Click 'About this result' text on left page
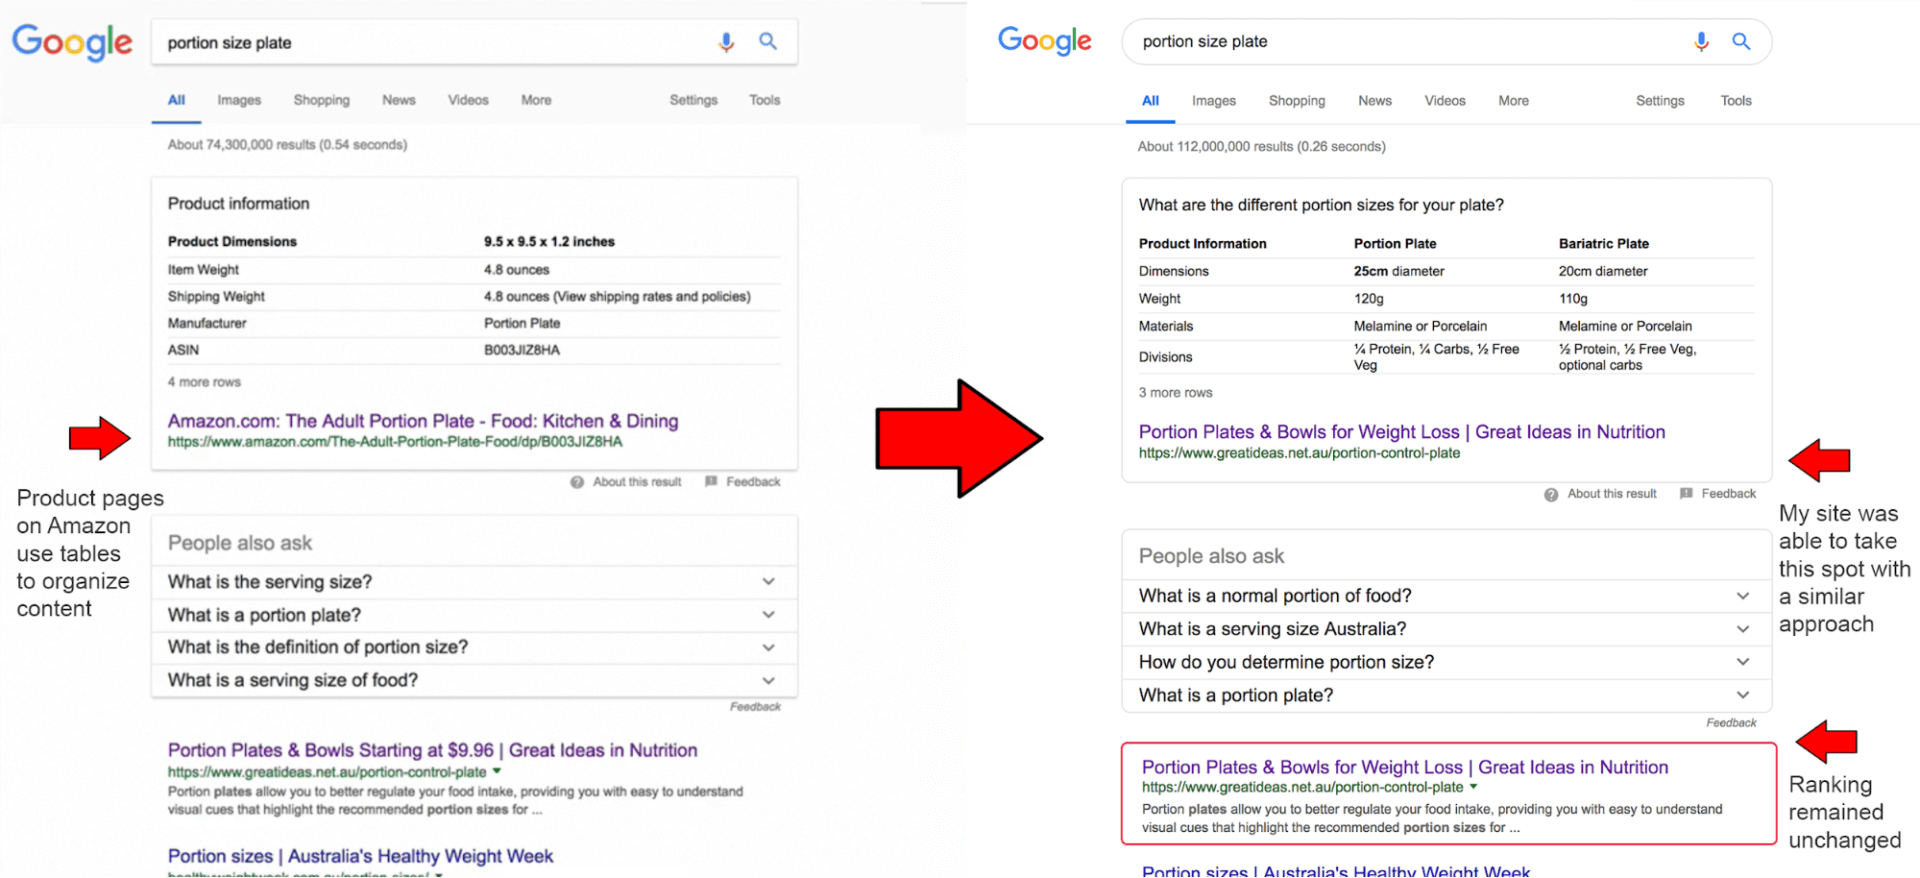The image size is (1920, 878). tap(637, 482)
